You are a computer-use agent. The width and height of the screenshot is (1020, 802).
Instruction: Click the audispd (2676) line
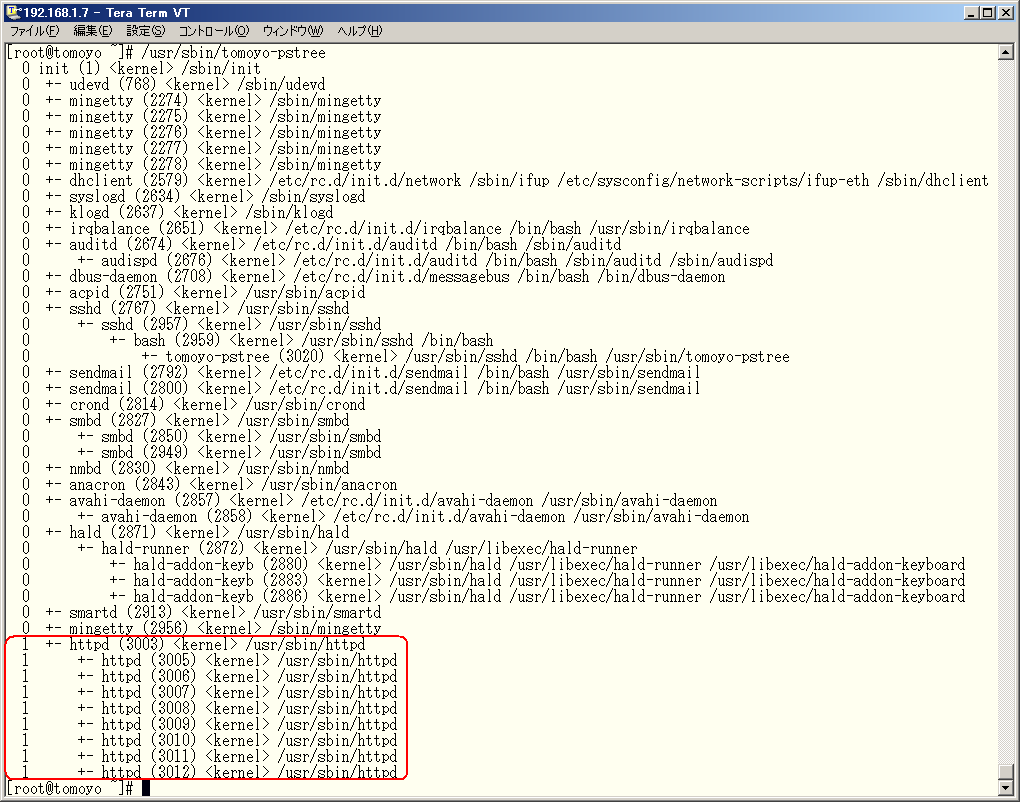tap(397, 260)
